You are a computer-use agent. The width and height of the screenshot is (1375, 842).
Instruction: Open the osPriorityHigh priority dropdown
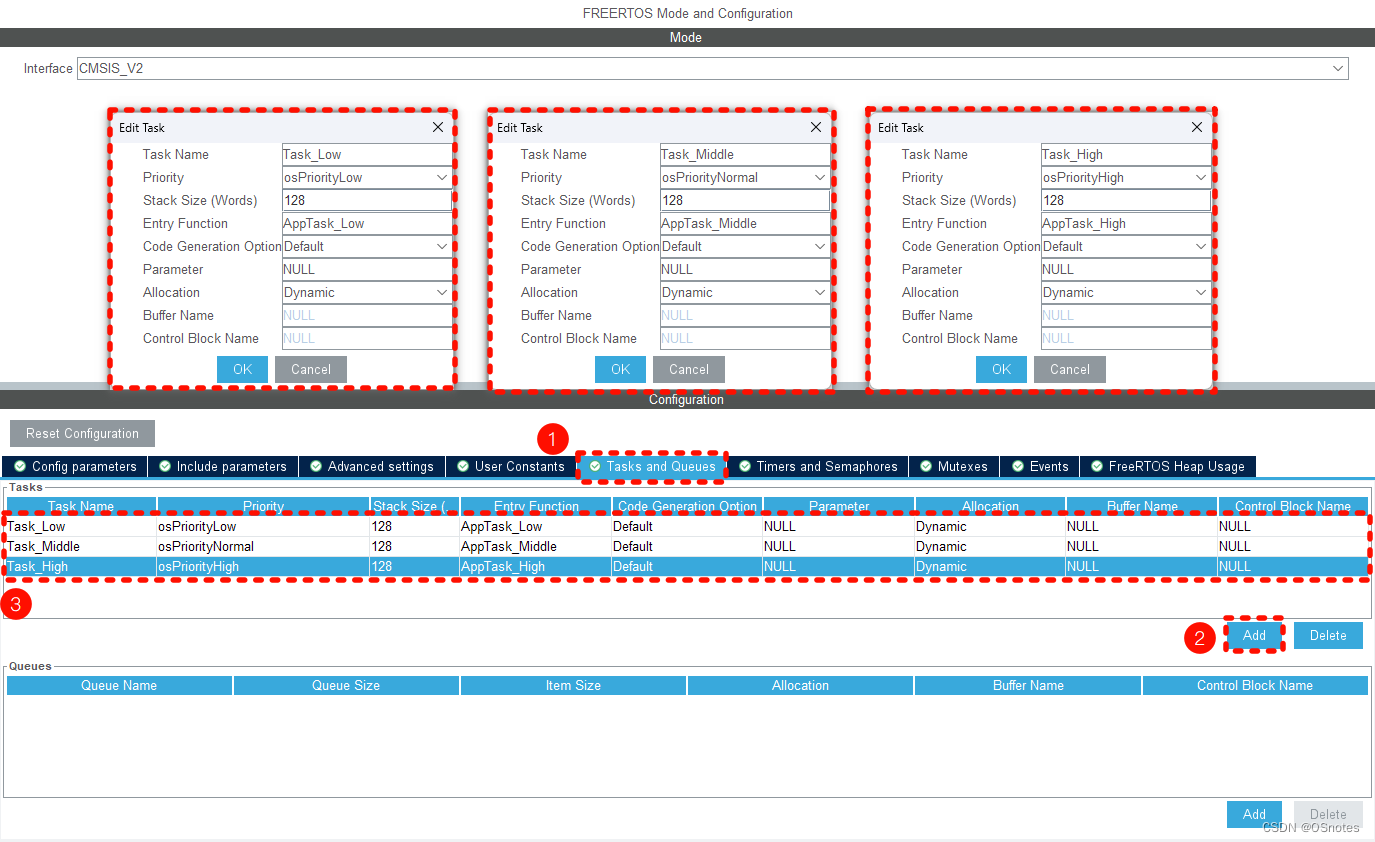[x=1126, y=177]
